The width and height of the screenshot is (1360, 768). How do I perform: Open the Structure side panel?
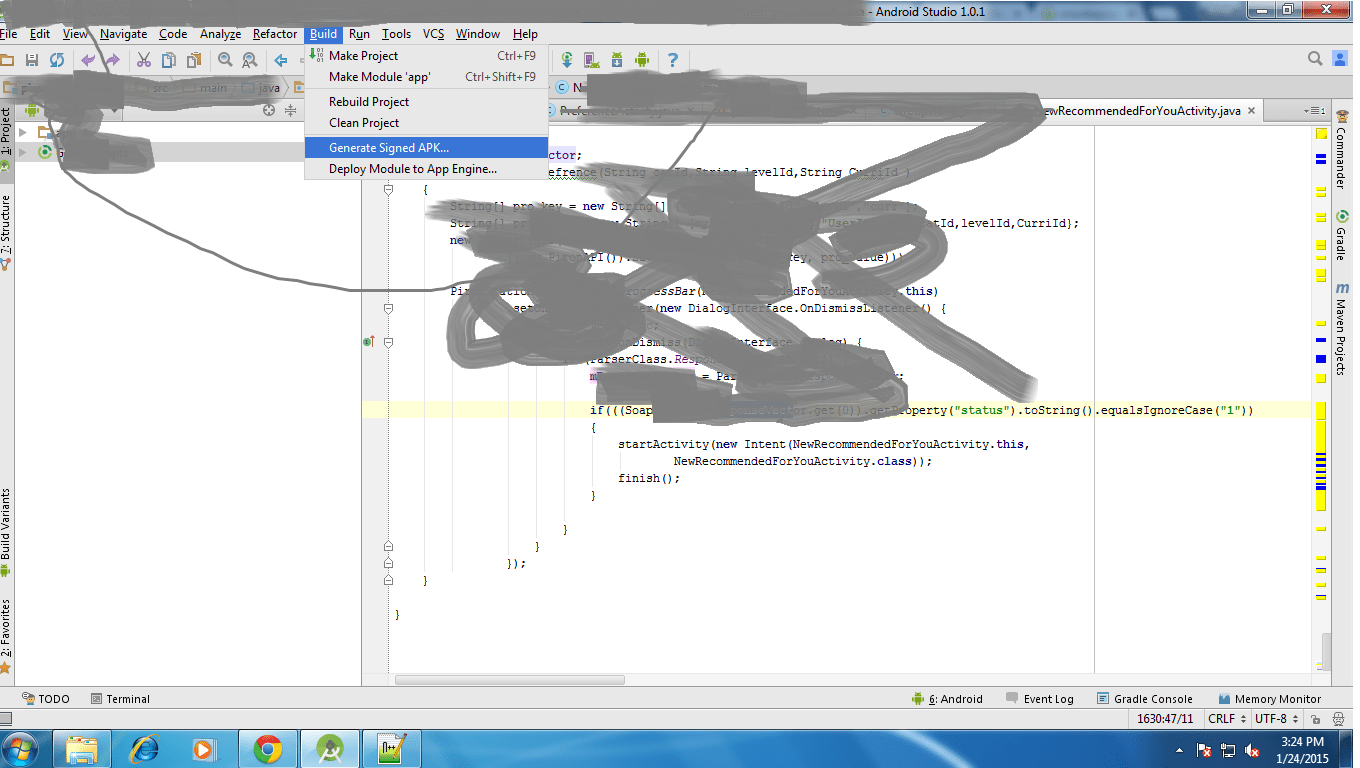(6, 232)
